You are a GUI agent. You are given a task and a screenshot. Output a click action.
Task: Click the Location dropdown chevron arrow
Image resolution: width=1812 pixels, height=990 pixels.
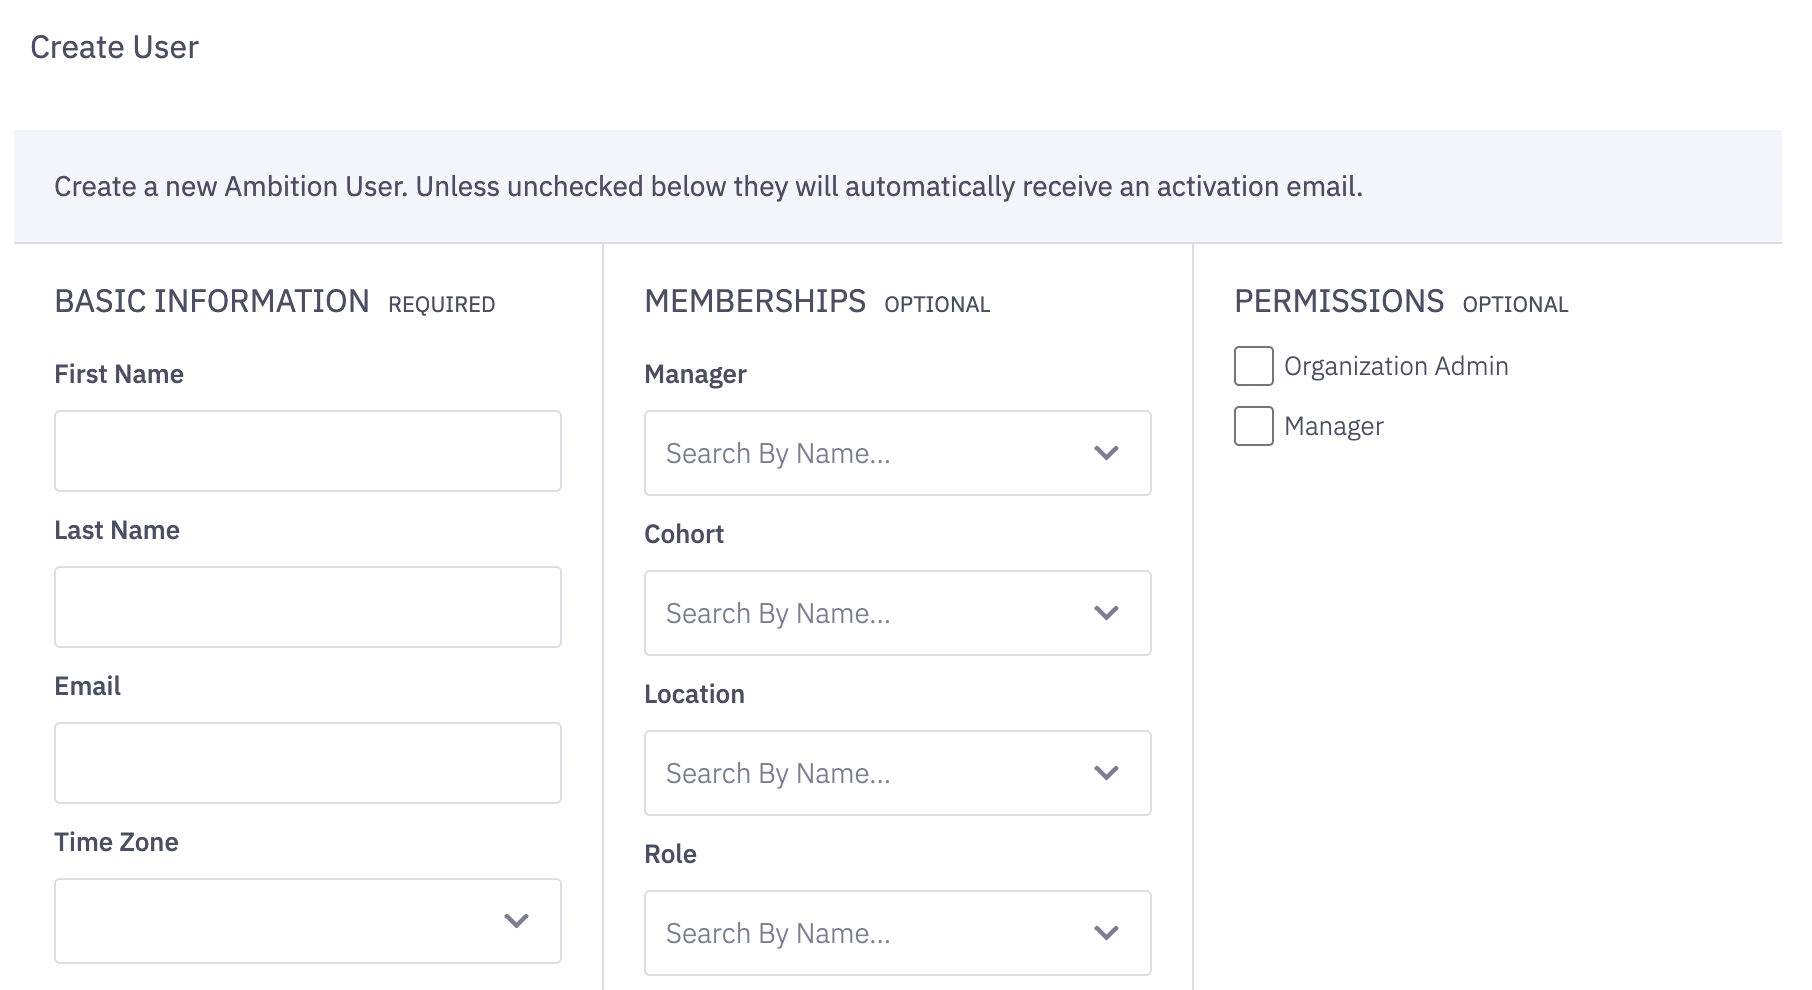click(1106, 773)
